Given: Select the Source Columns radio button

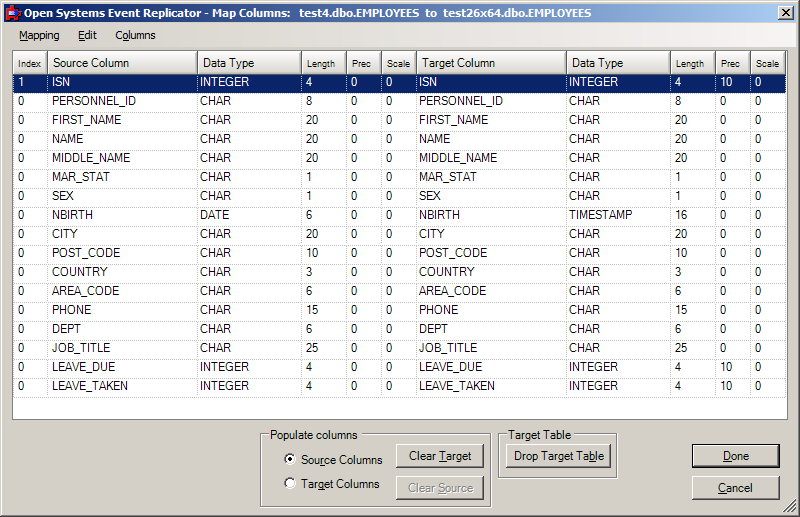Looking at the screenshot, I should coord(290,459).
